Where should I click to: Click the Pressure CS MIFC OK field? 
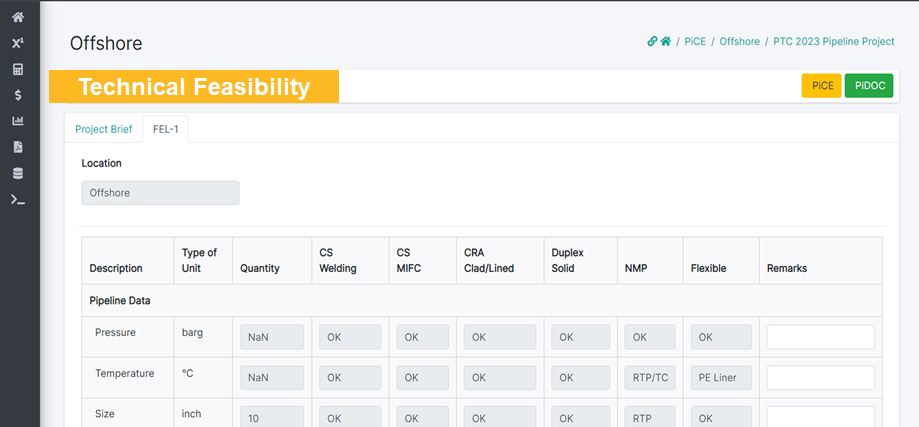click(x=423, y=337)
